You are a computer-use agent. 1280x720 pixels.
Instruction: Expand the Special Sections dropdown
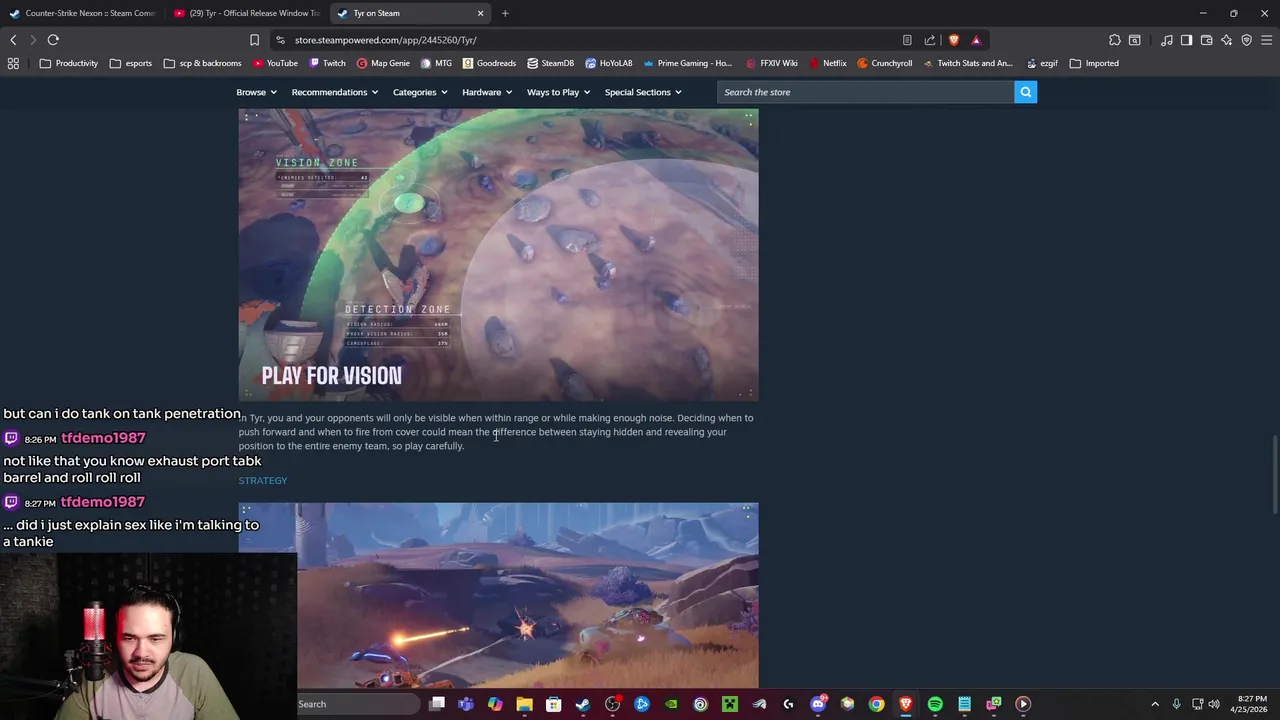pyautogui.click(x=643, y=92)
